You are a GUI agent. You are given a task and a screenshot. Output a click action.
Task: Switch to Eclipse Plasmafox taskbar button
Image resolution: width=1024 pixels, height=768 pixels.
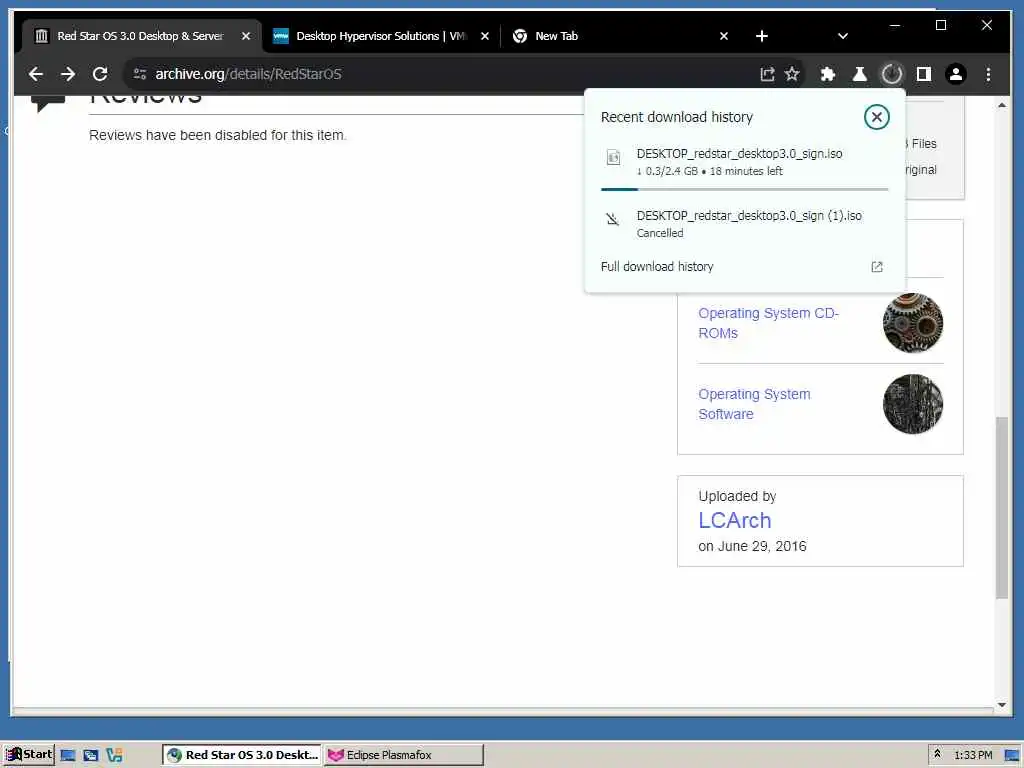[404, 754]
